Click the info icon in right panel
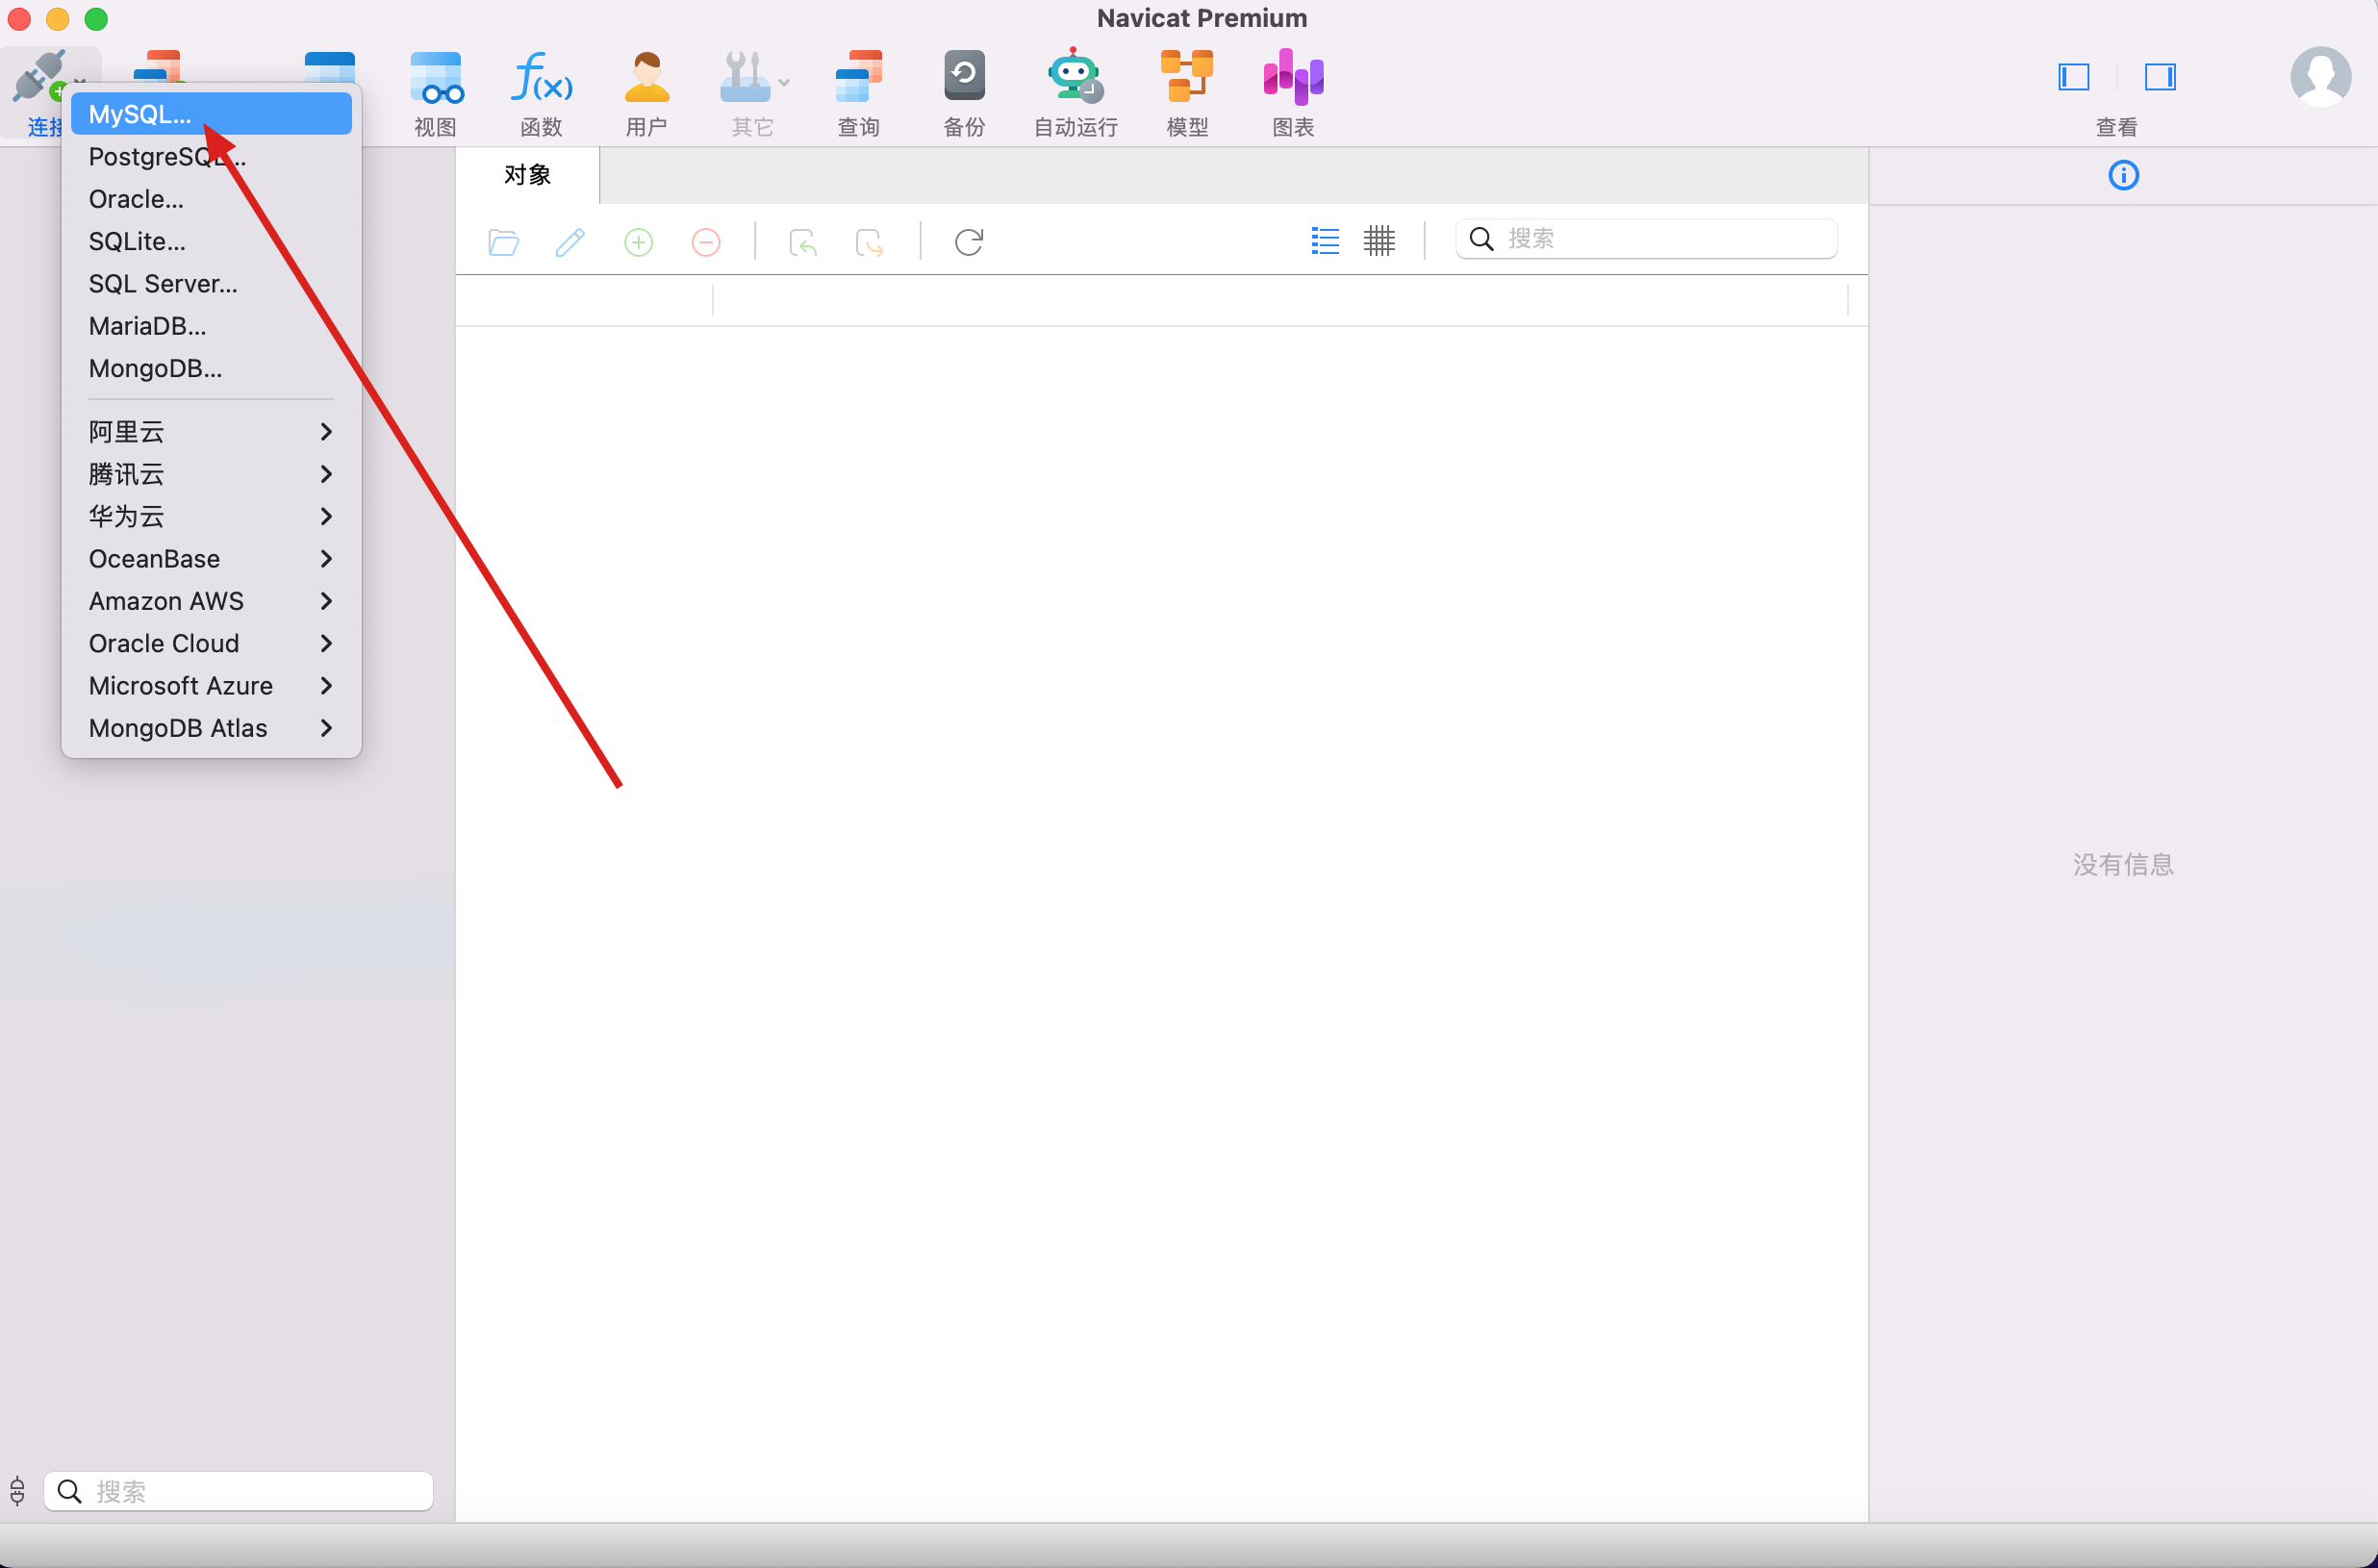Image resolution: width=2378 pixels, height=1568 pixels. [x=2123, y=176]
